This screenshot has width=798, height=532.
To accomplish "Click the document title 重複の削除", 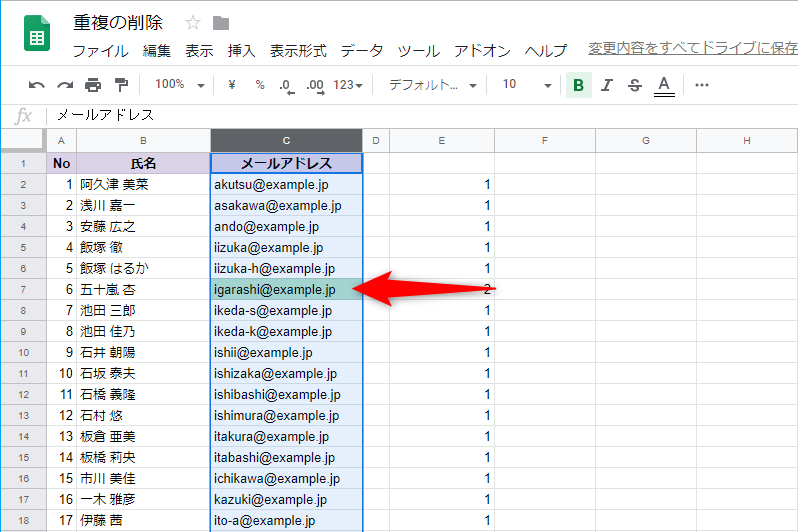I will 118,23.
